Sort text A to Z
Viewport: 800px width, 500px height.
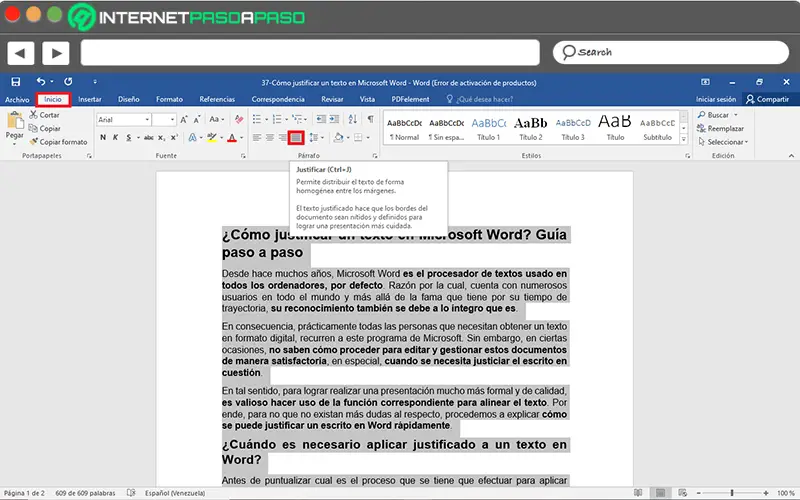[353, 119]
